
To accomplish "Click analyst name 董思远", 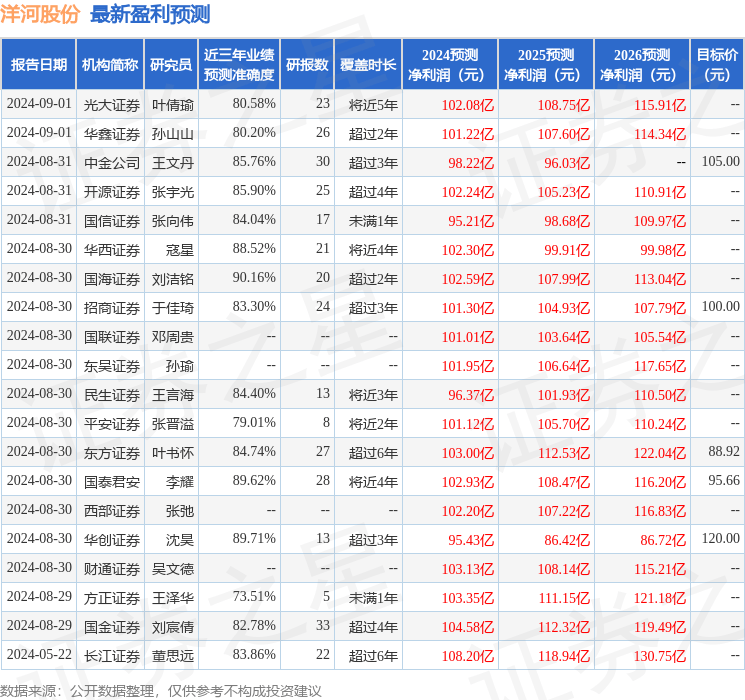I will click(x=172, y=656).
